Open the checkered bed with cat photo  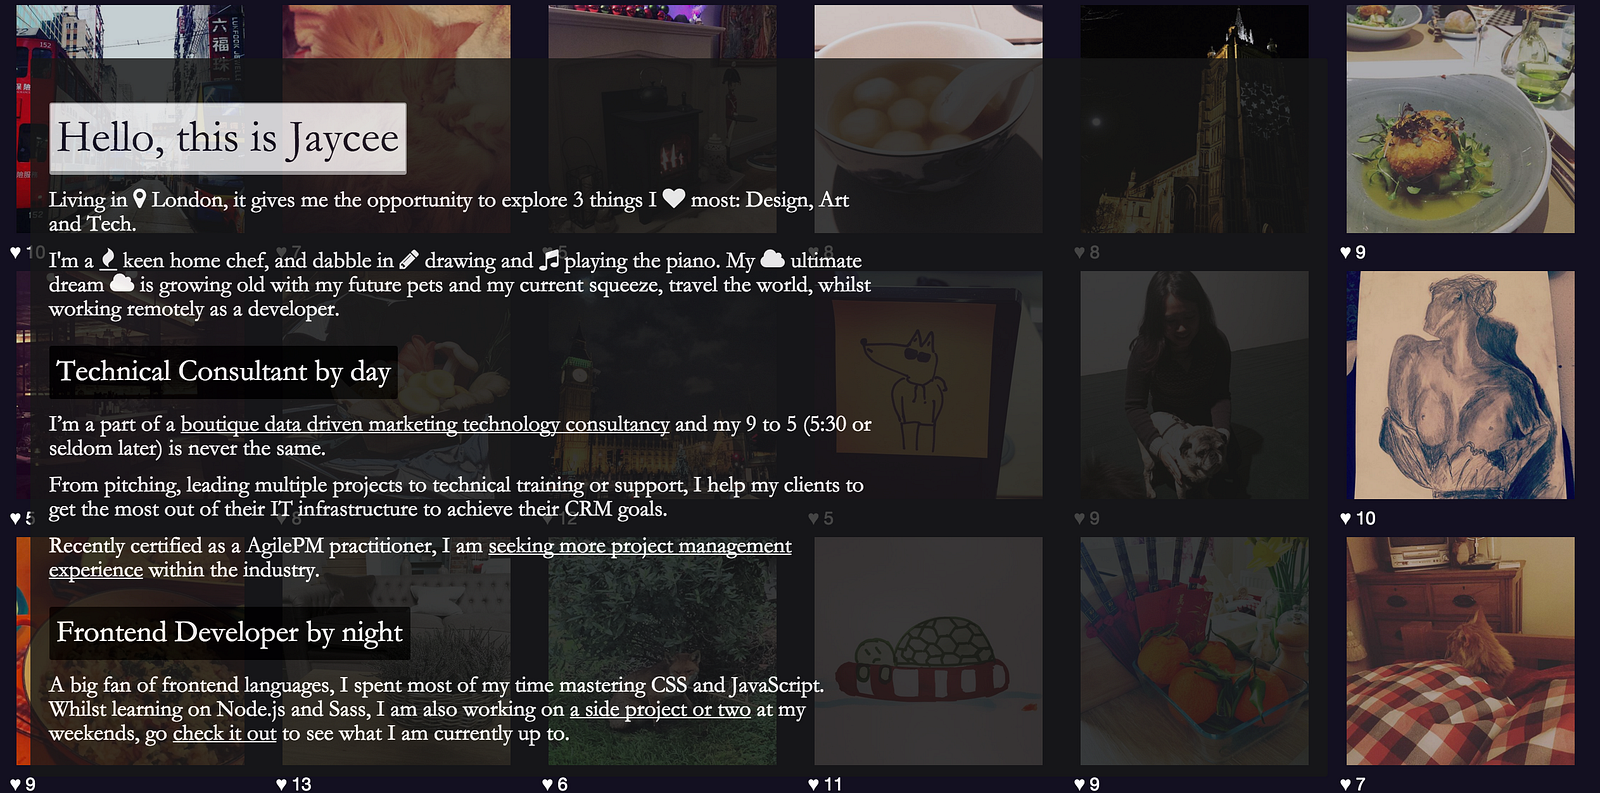click(x=1460, y=651)
